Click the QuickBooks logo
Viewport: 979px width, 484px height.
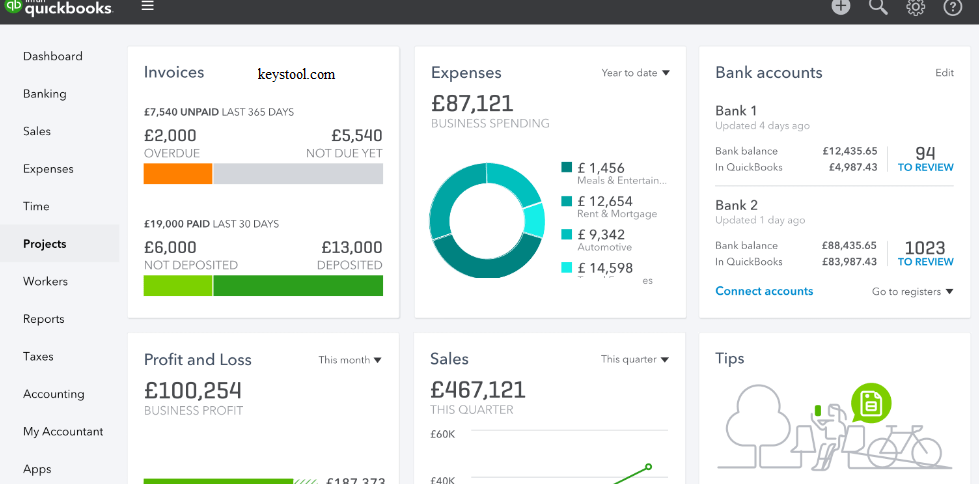pos(59,7)
